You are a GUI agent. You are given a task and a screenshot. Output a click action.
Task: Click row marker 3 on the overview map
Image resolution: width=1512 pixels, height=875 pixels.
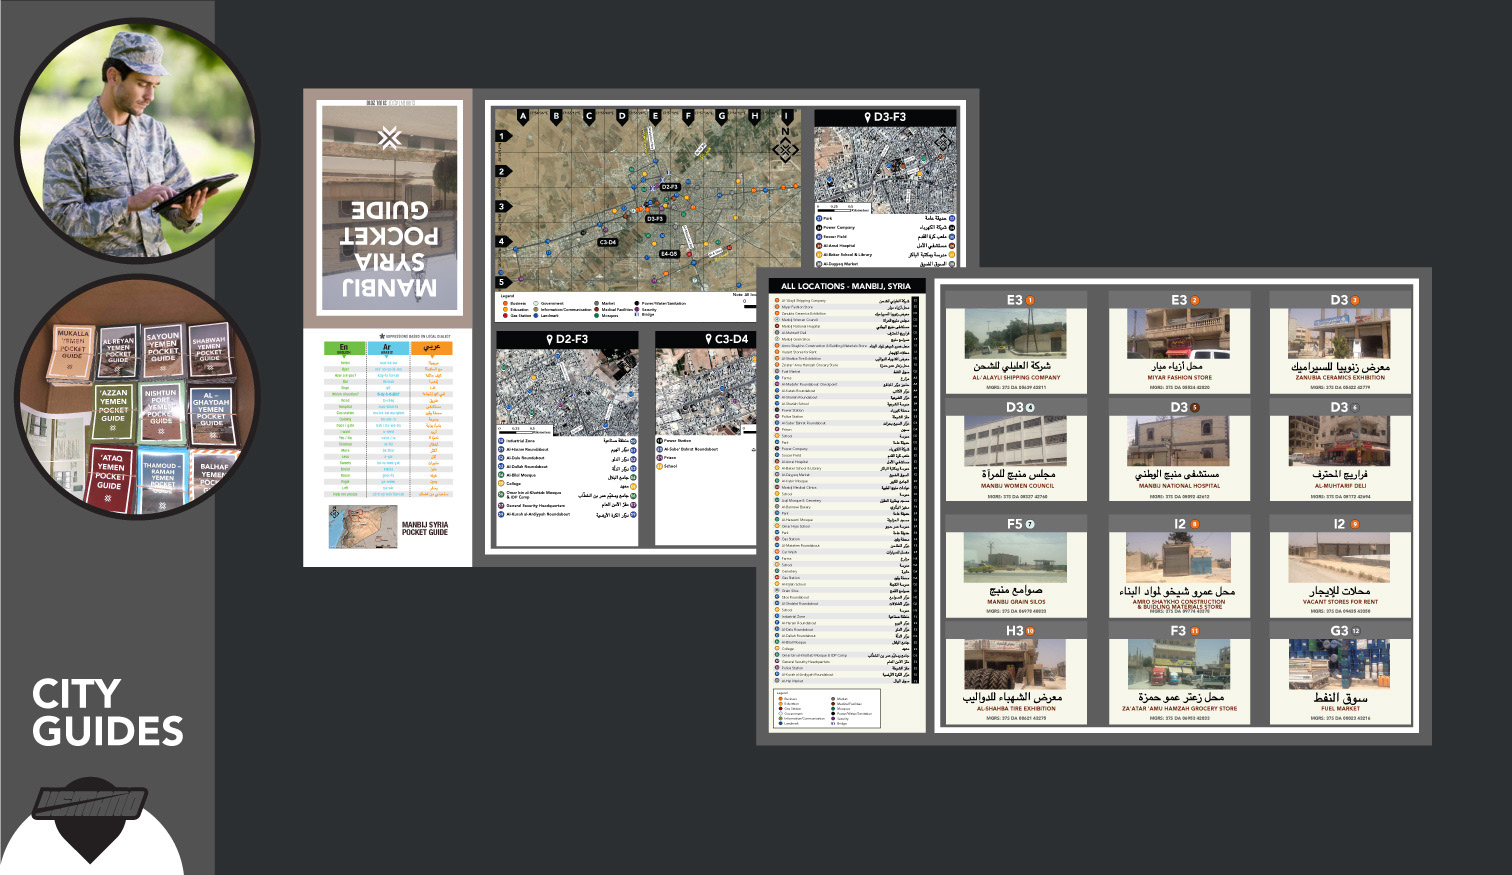(x=502, y=207)
